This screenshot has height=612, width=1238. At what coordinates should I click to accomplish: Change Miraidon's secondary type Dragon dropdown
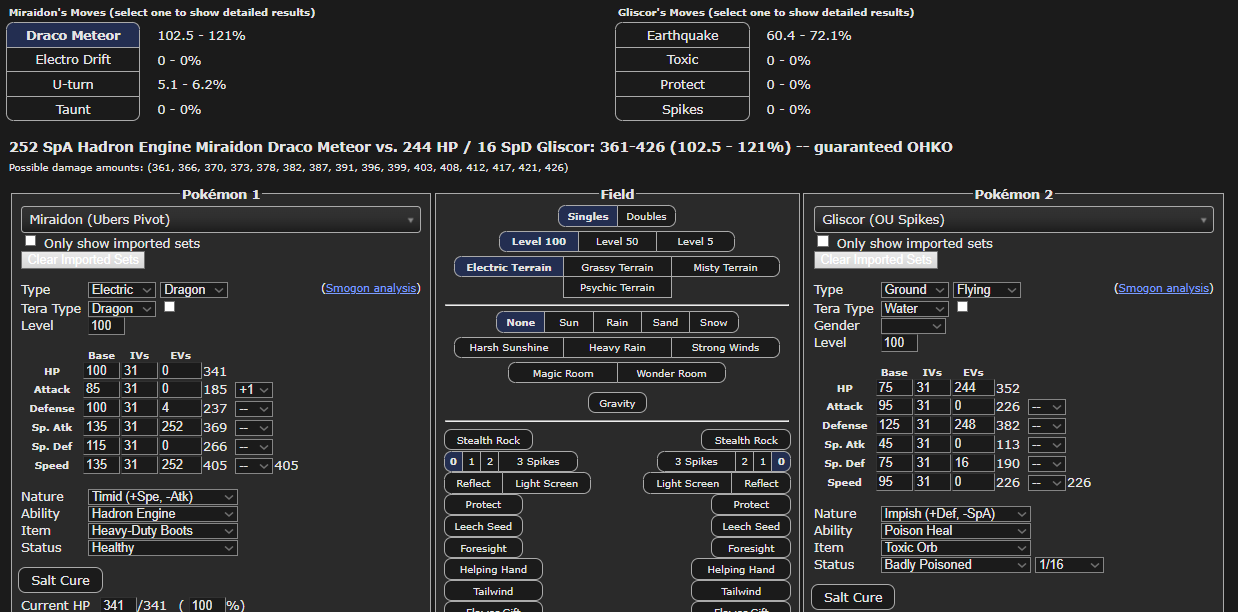point(194,290)
